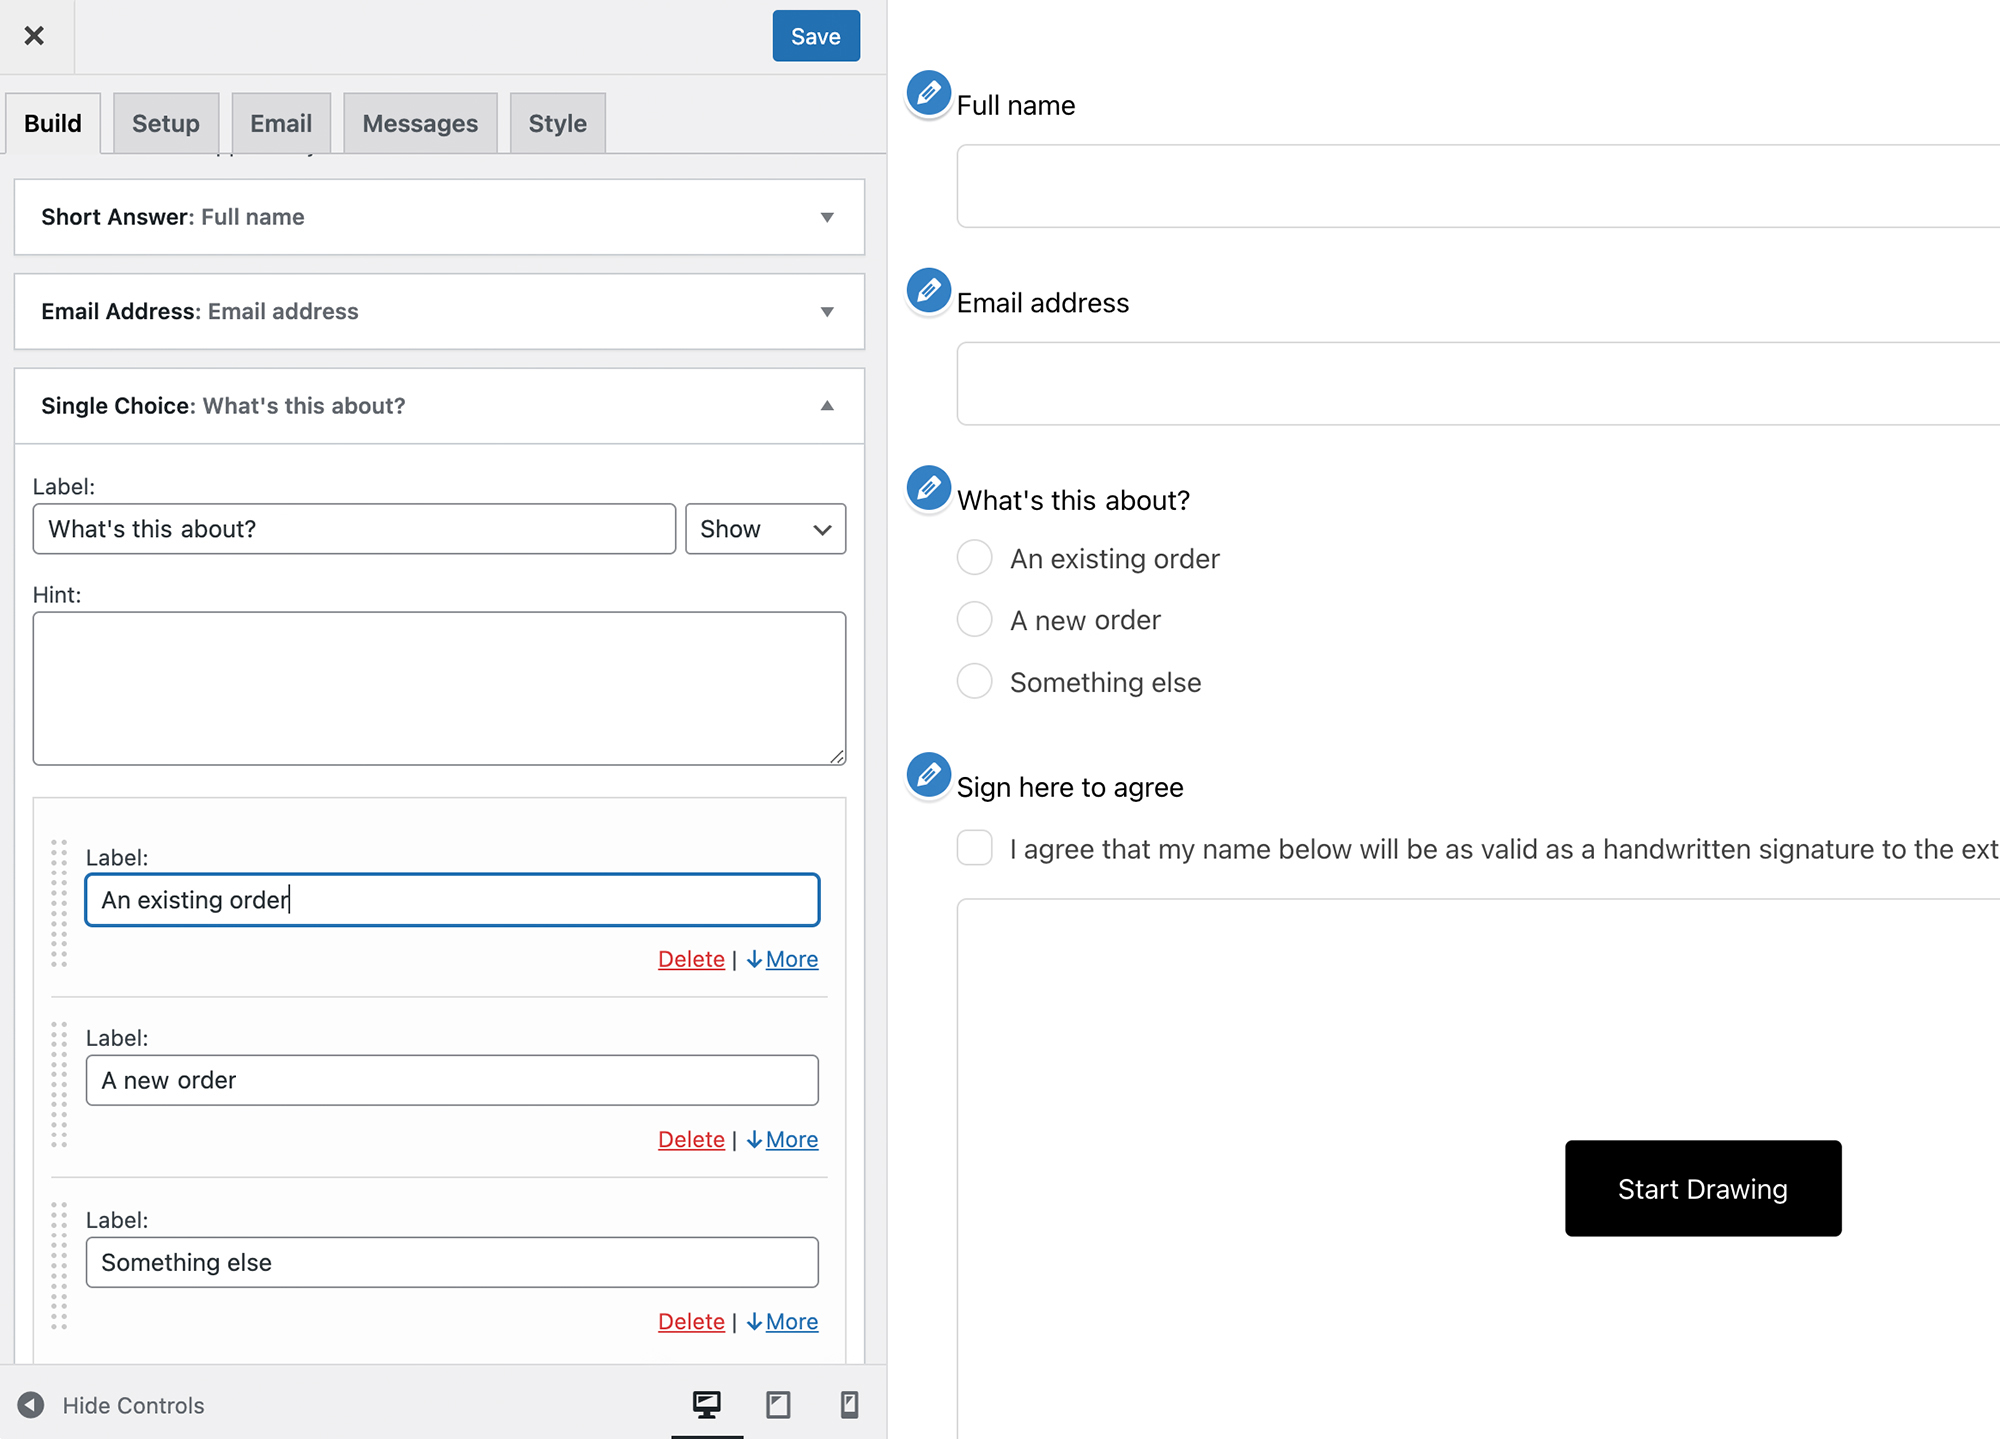The height and width of the screenshot is (1439, 2000).
Task: Expand the Short Answer Full name field
Action: [828, 216]
